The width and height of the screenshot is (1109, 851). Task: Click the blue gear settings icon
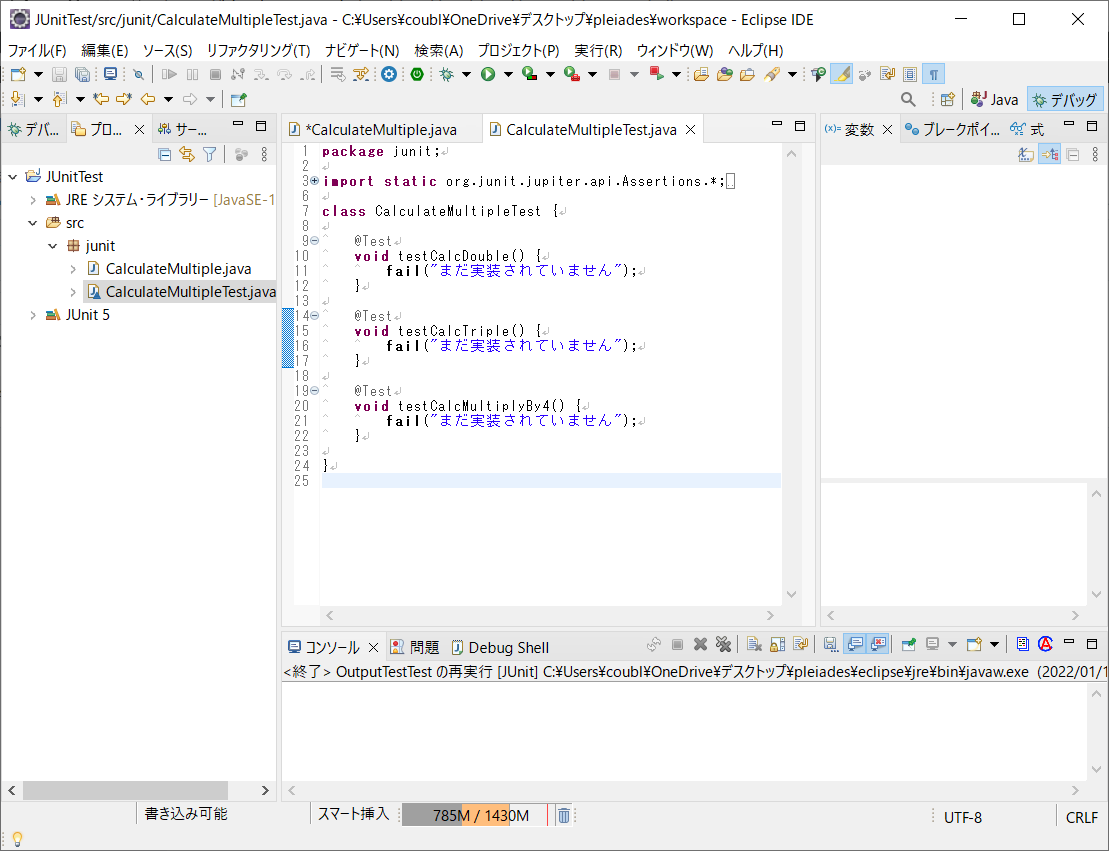click(389, 74)
